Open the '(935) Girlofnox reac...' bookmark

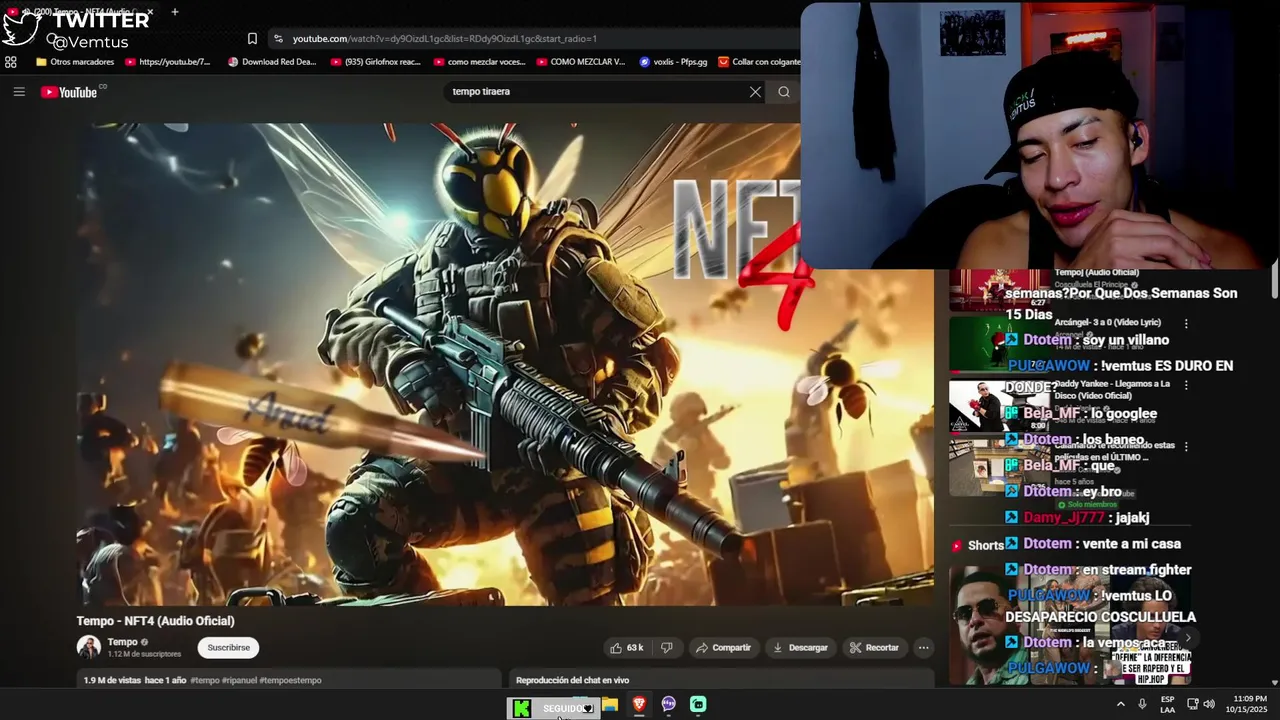click(376, 62)
